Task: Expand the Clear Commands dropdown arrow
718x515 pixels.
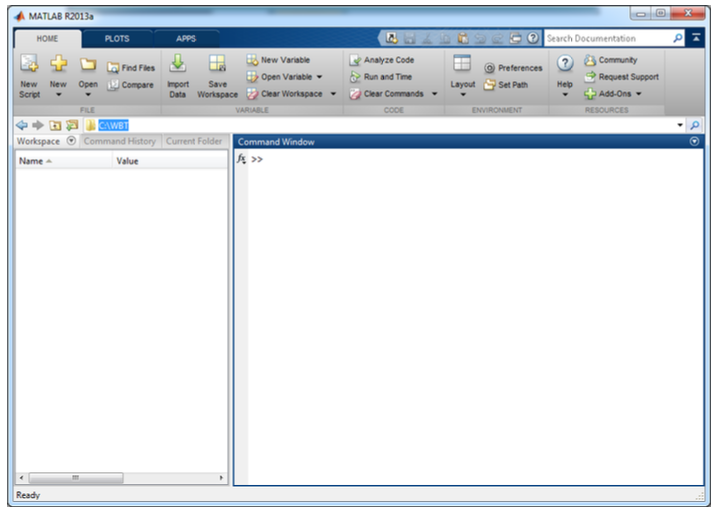Action: [435, 94]
